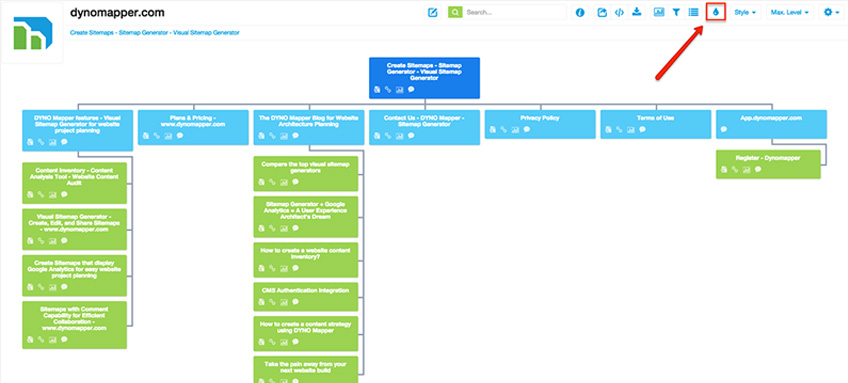Click comment icon on Terms of Use node

point(642,130)
